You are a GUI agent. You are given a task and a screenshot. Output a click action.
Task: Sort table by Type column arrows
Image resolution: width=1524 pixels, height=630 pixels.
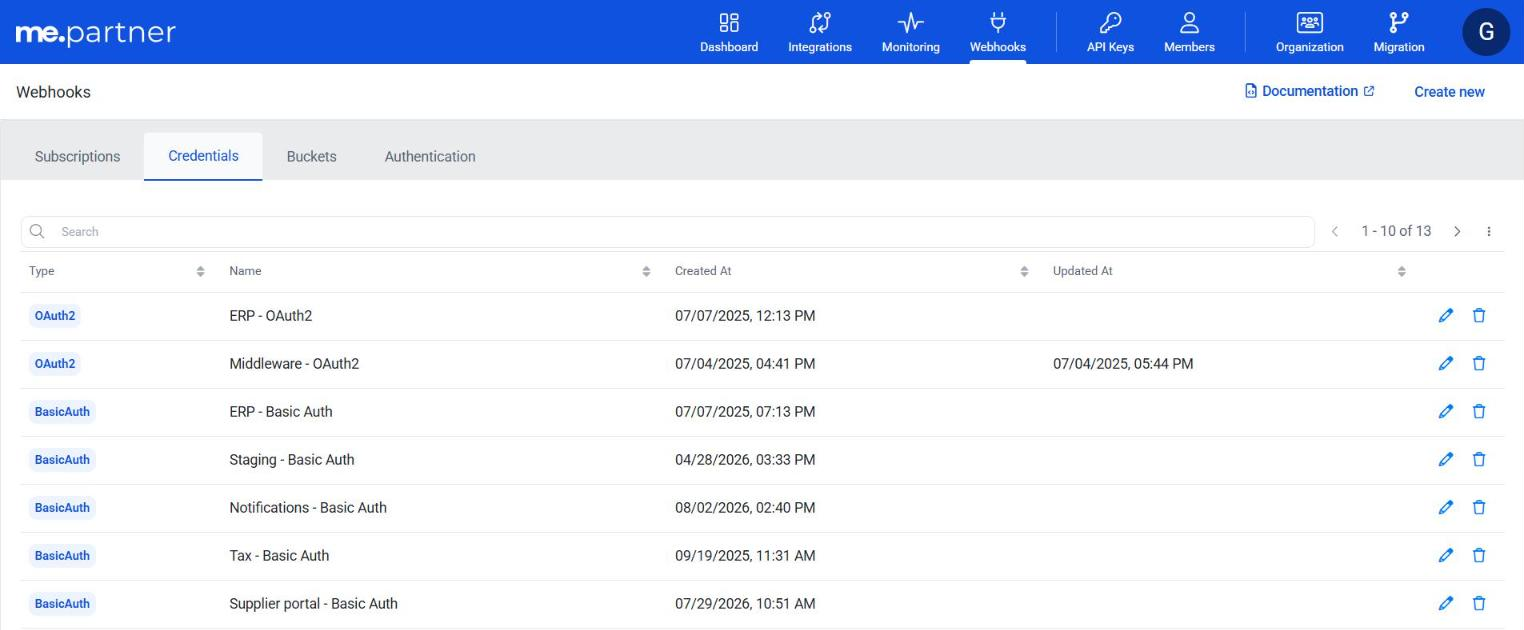pos(200,272)
